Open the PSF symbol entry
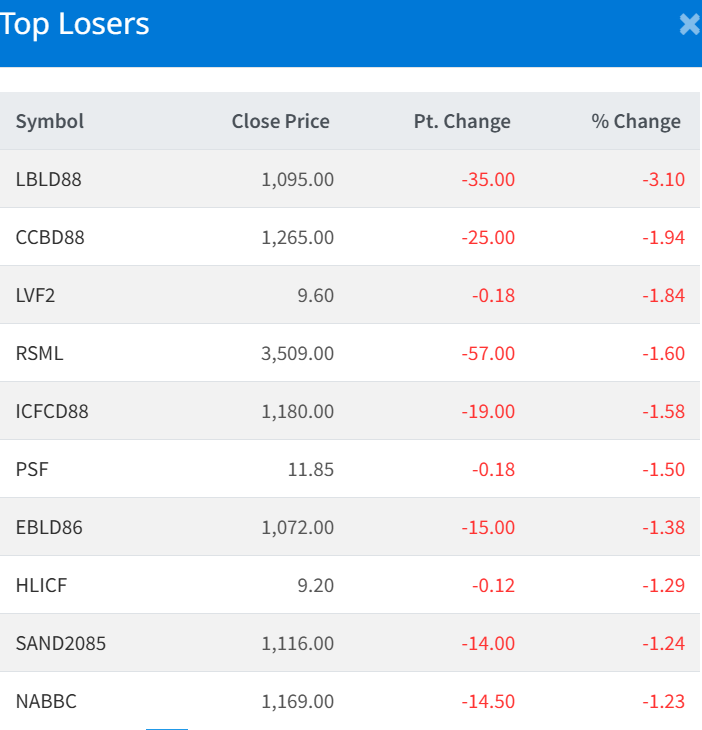Viewport: 702px width, 730px height. pos(32,470)
